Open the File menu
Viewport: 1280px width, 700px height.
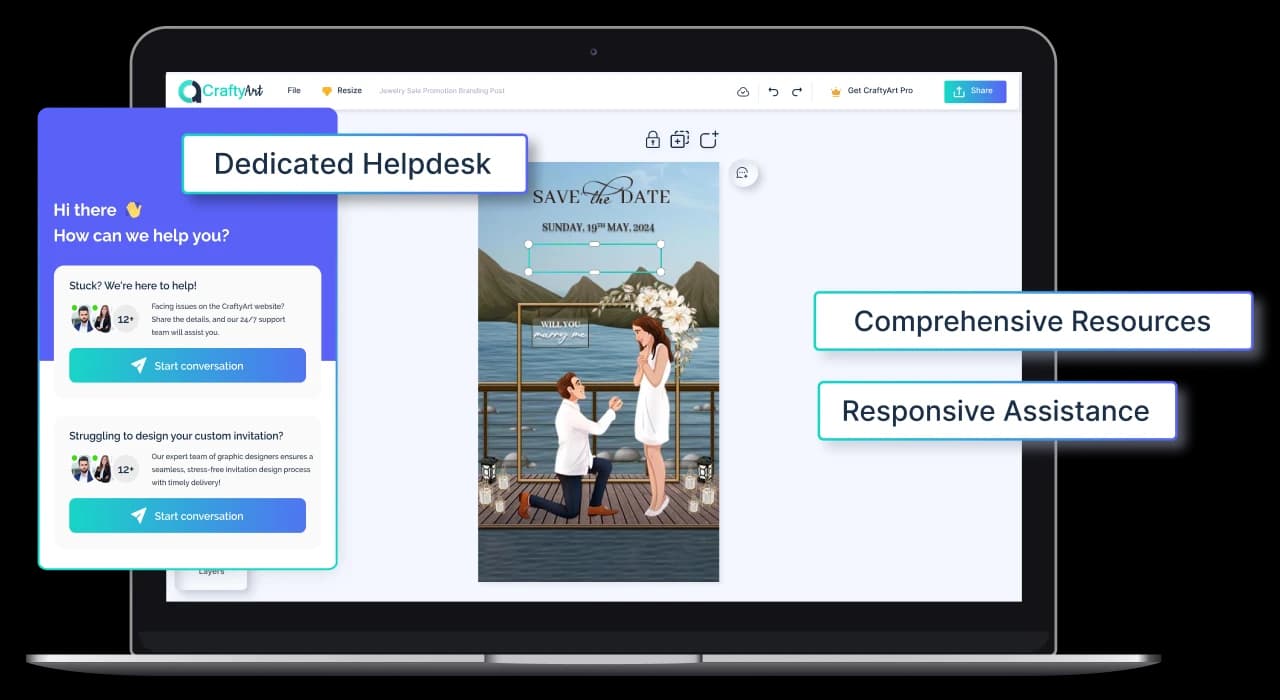[x=294, y=91]
